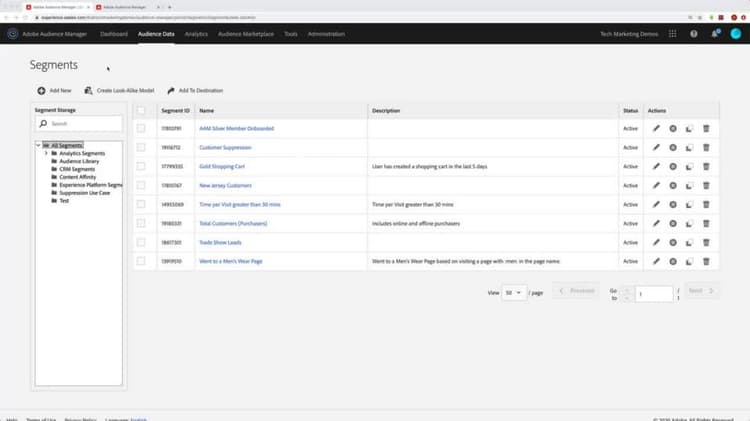Select the Test folder
The width and height of the screenshot is (750, 421).
pyautogui.click(x=64, y=200)
